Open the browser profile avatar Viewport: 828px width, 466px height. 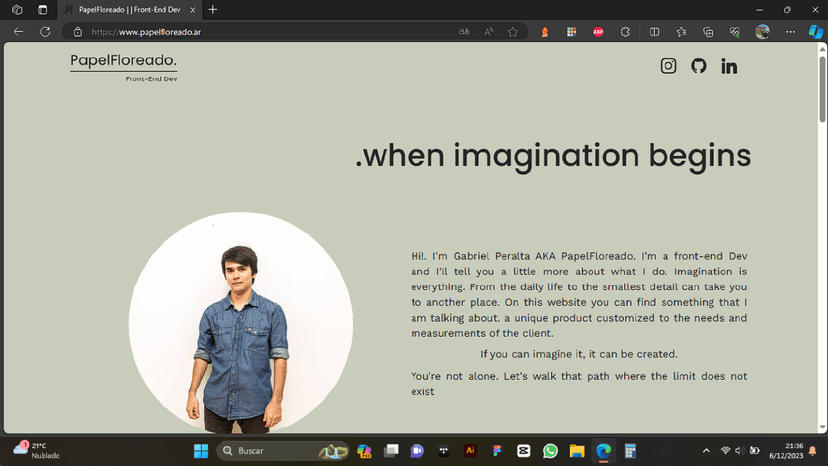pyautogui.click(x=762, y=32)
